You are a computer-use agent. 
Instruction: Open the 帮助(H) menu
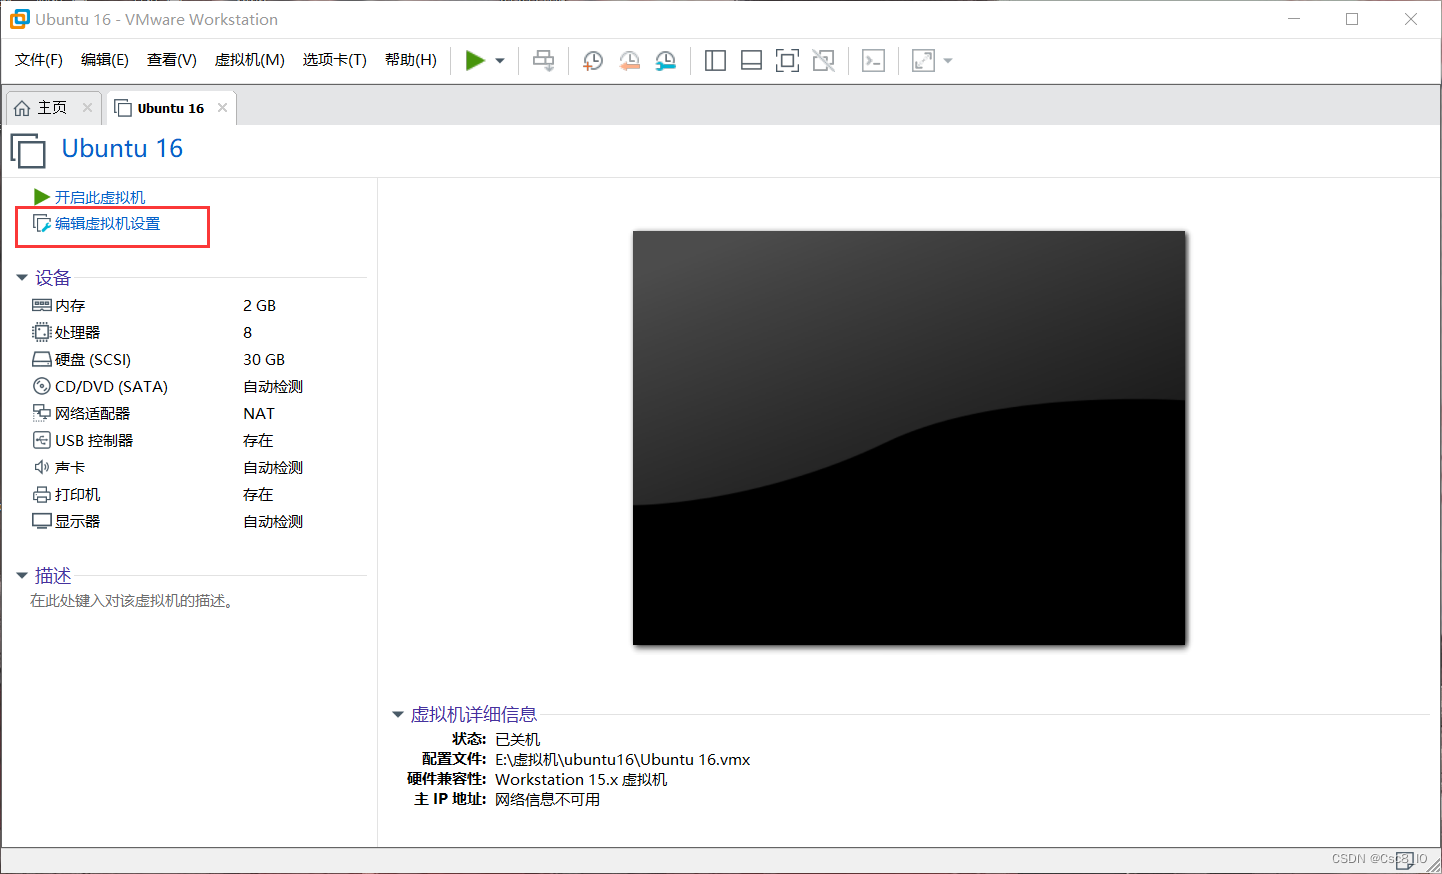click(x=411, y=60)
